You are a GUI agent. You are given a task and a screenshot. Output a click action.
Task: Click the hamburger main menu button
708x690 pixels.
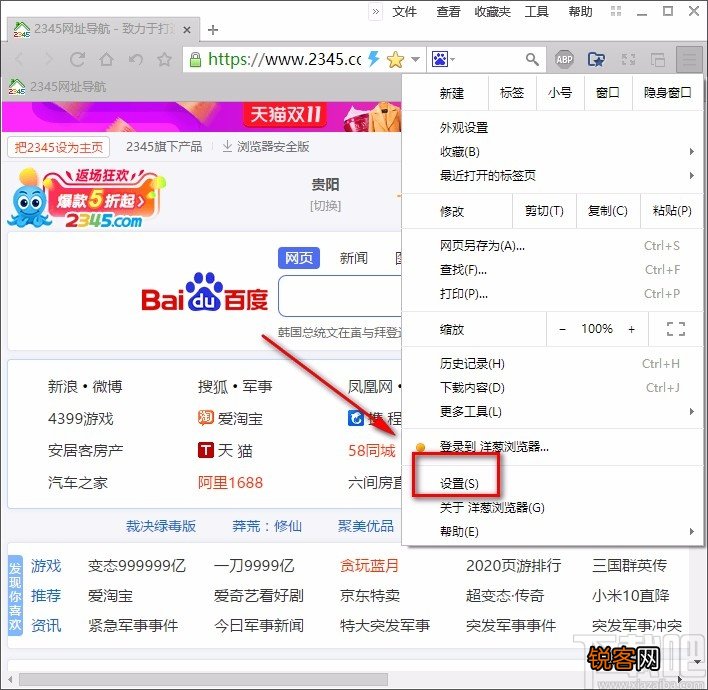pos(689,59)
